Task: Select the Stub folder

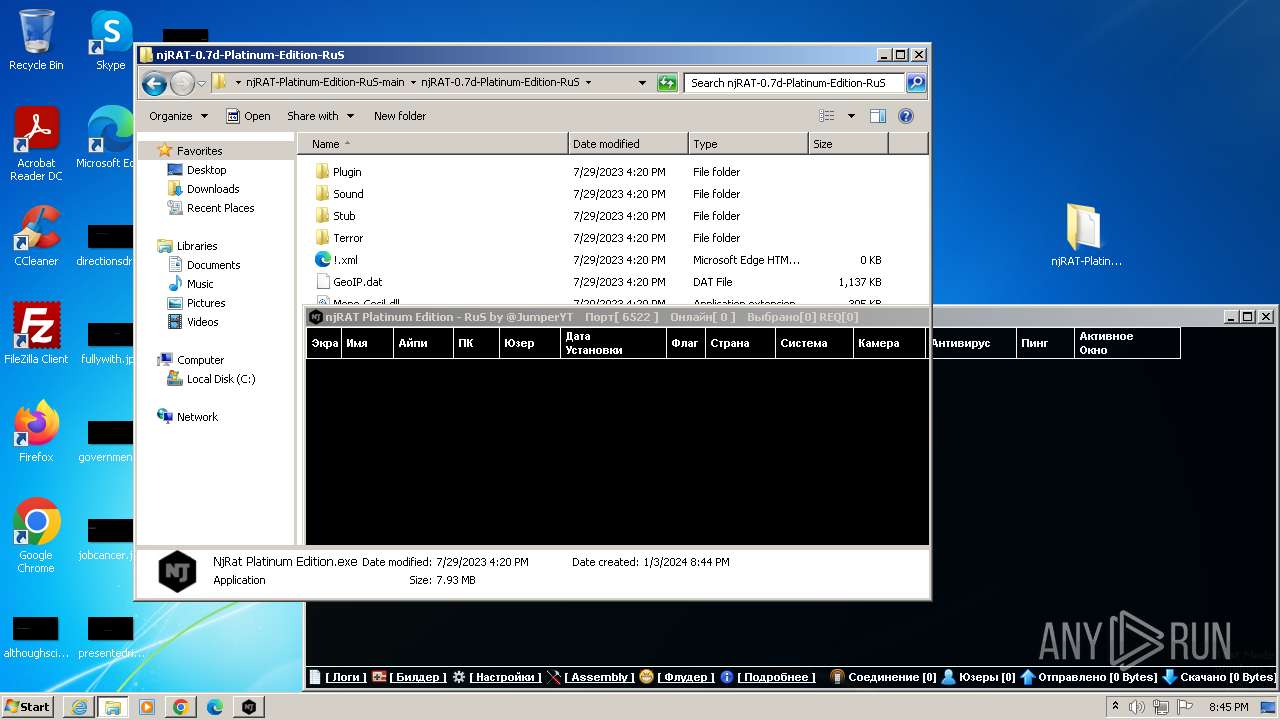Action: coord(344,216)
